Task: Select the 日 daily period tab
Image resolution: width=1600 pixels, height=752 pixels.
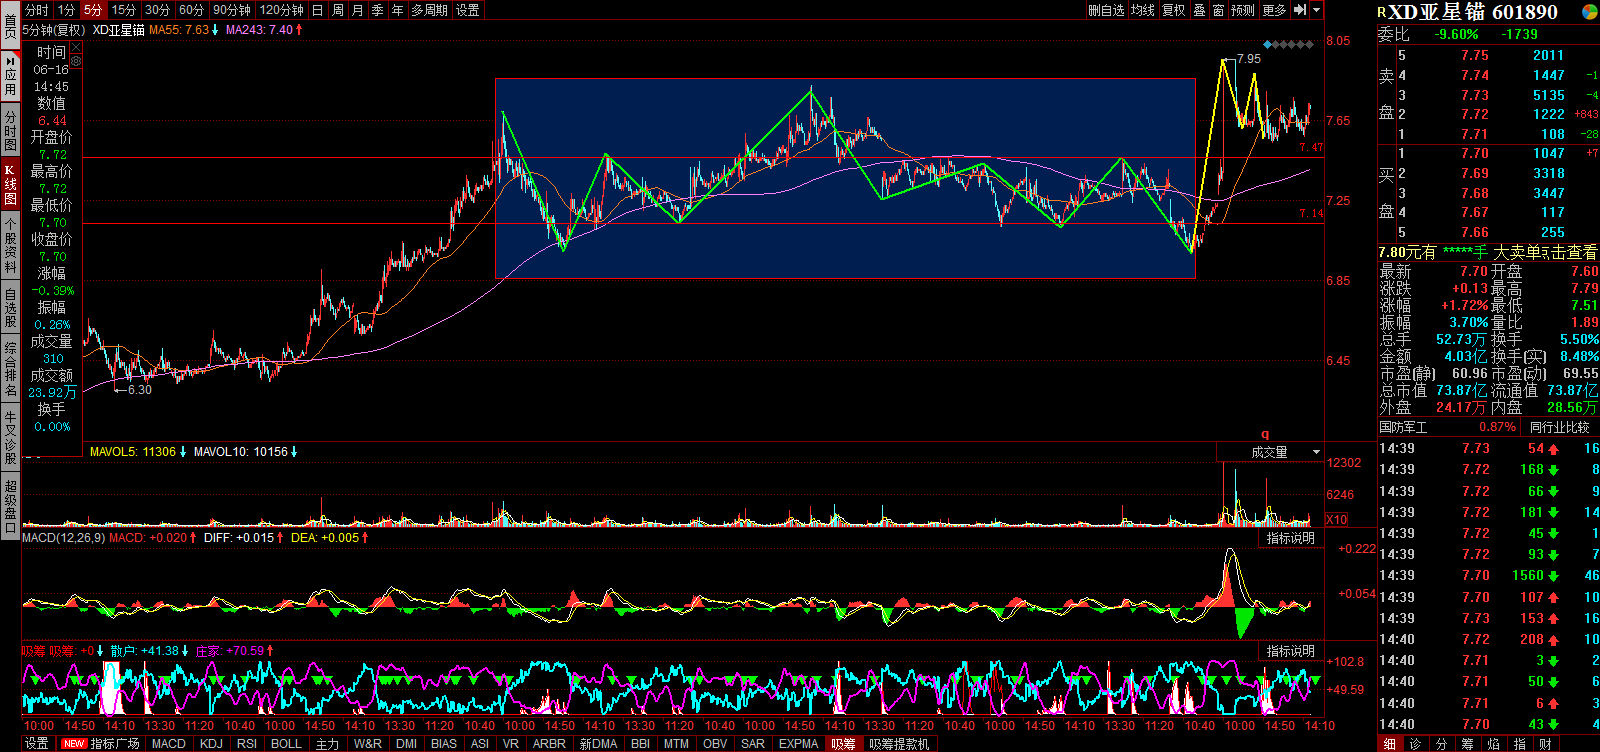Action: click(x=317, y=10)
